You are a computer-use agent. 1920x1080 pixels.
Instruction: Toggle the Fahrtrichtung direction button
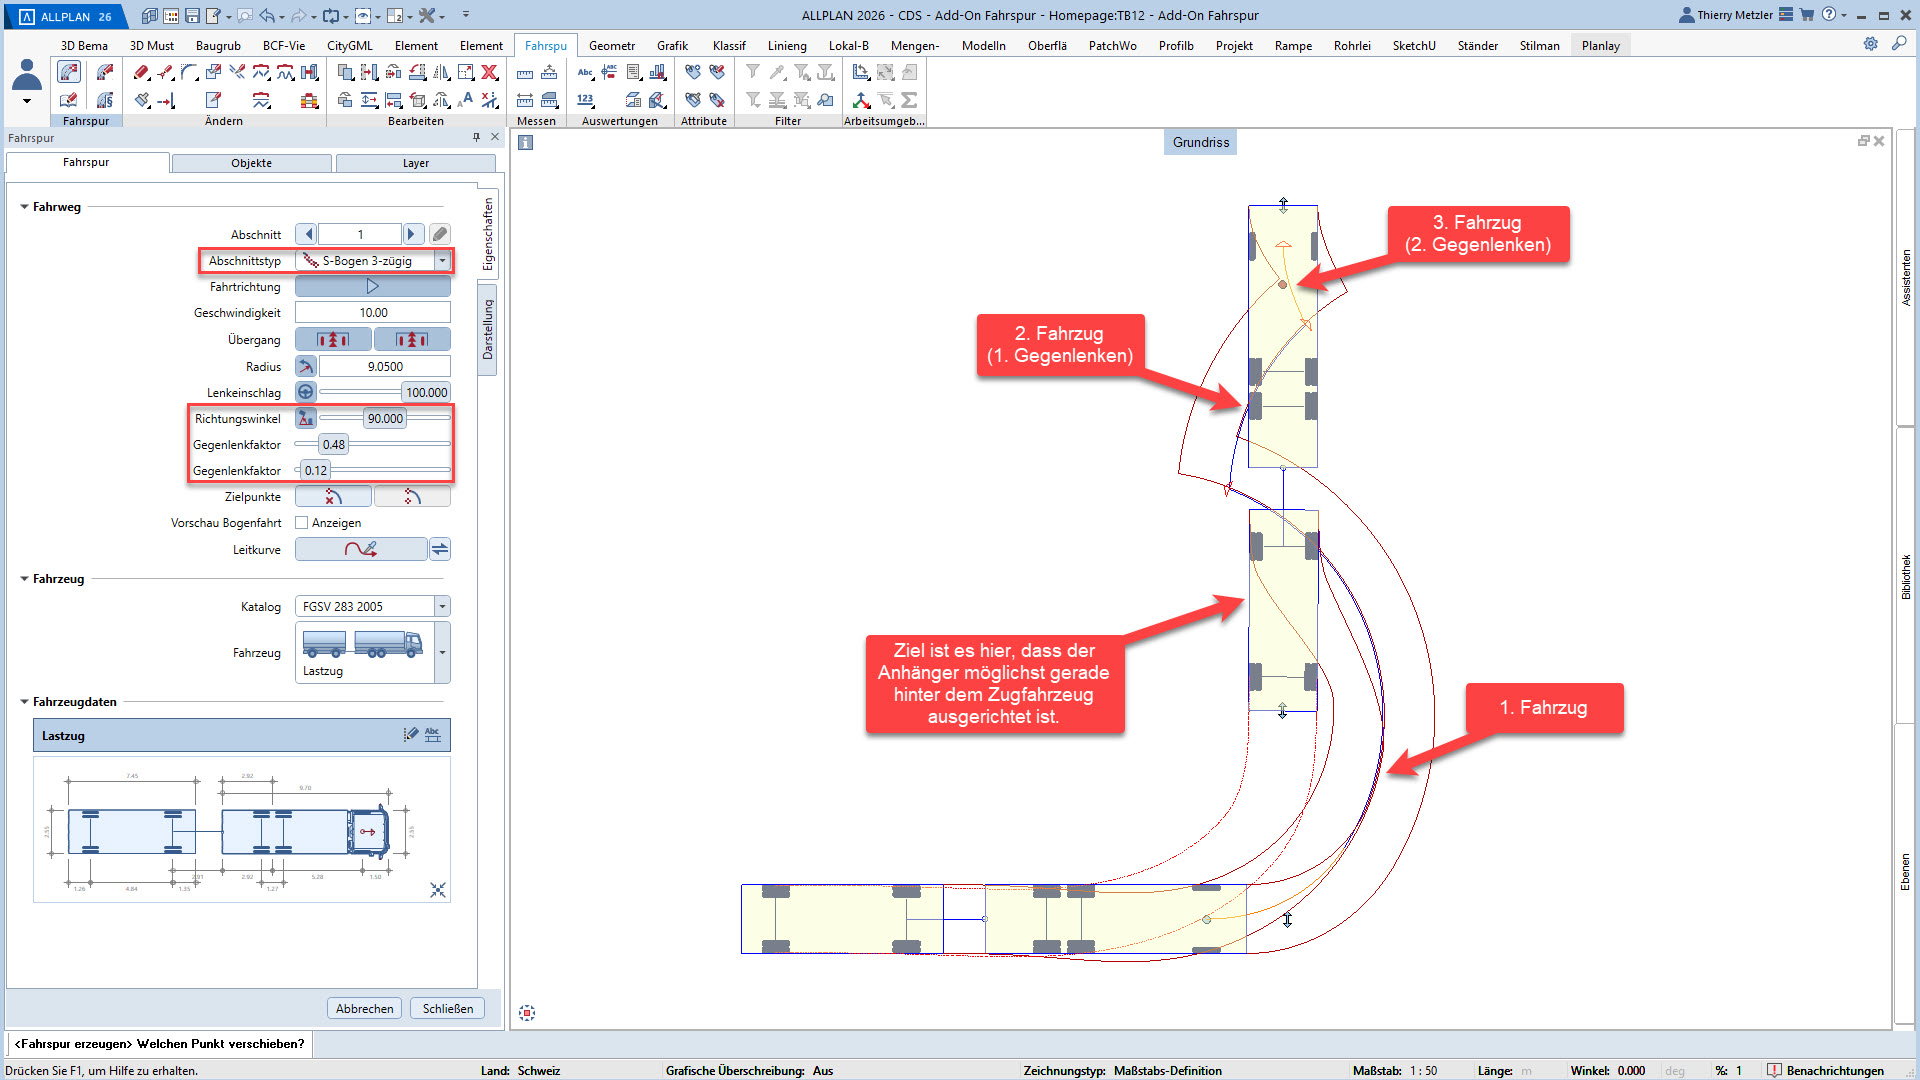point(372,287)
